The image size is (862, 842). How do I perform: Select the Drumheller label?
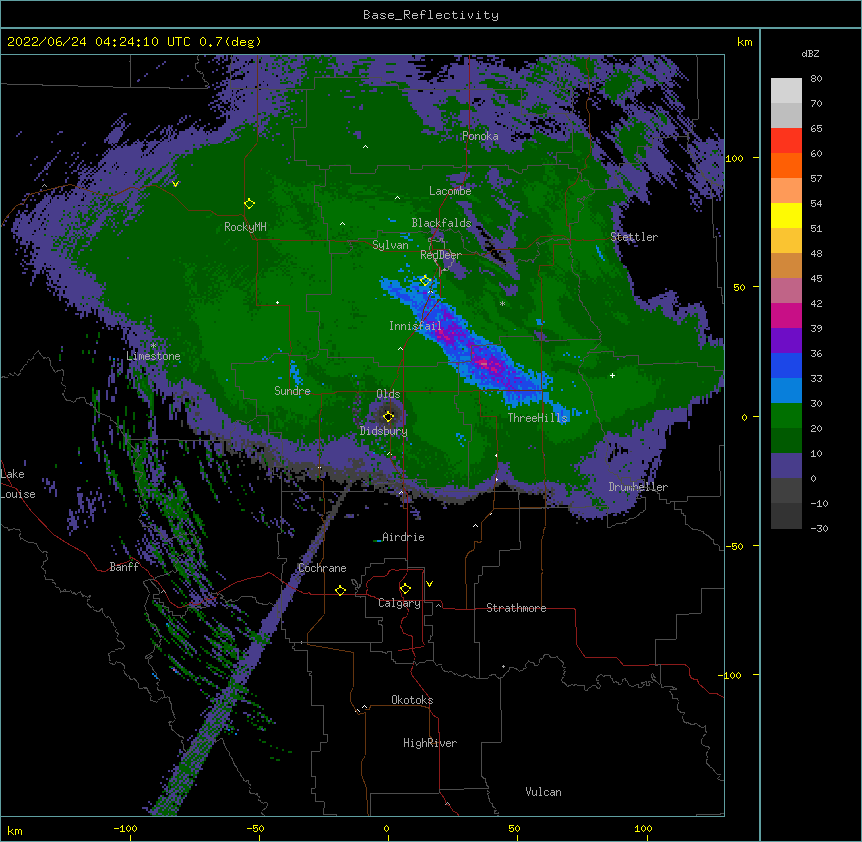[x=638, y=487]
